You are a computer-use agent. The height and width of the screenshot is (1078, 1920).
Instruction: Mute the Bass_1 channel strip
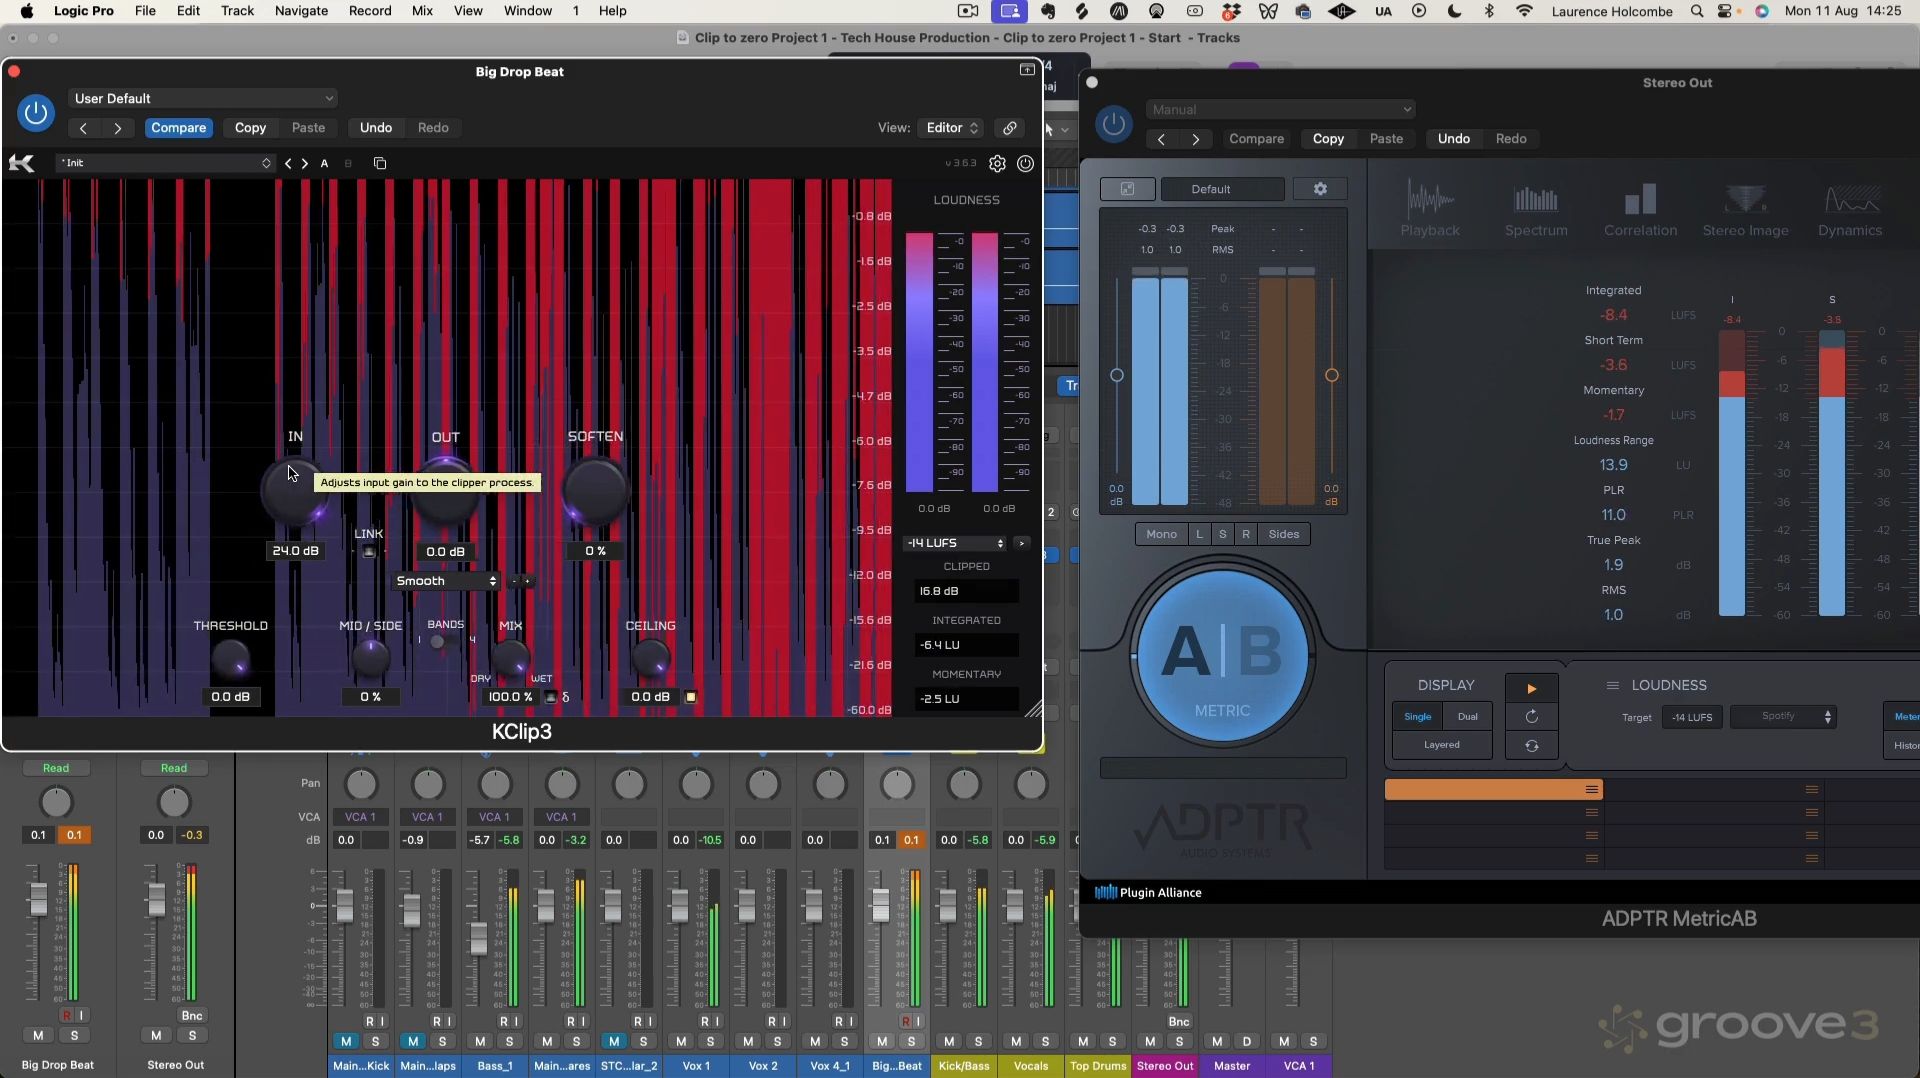click(x=480, y=1041)
